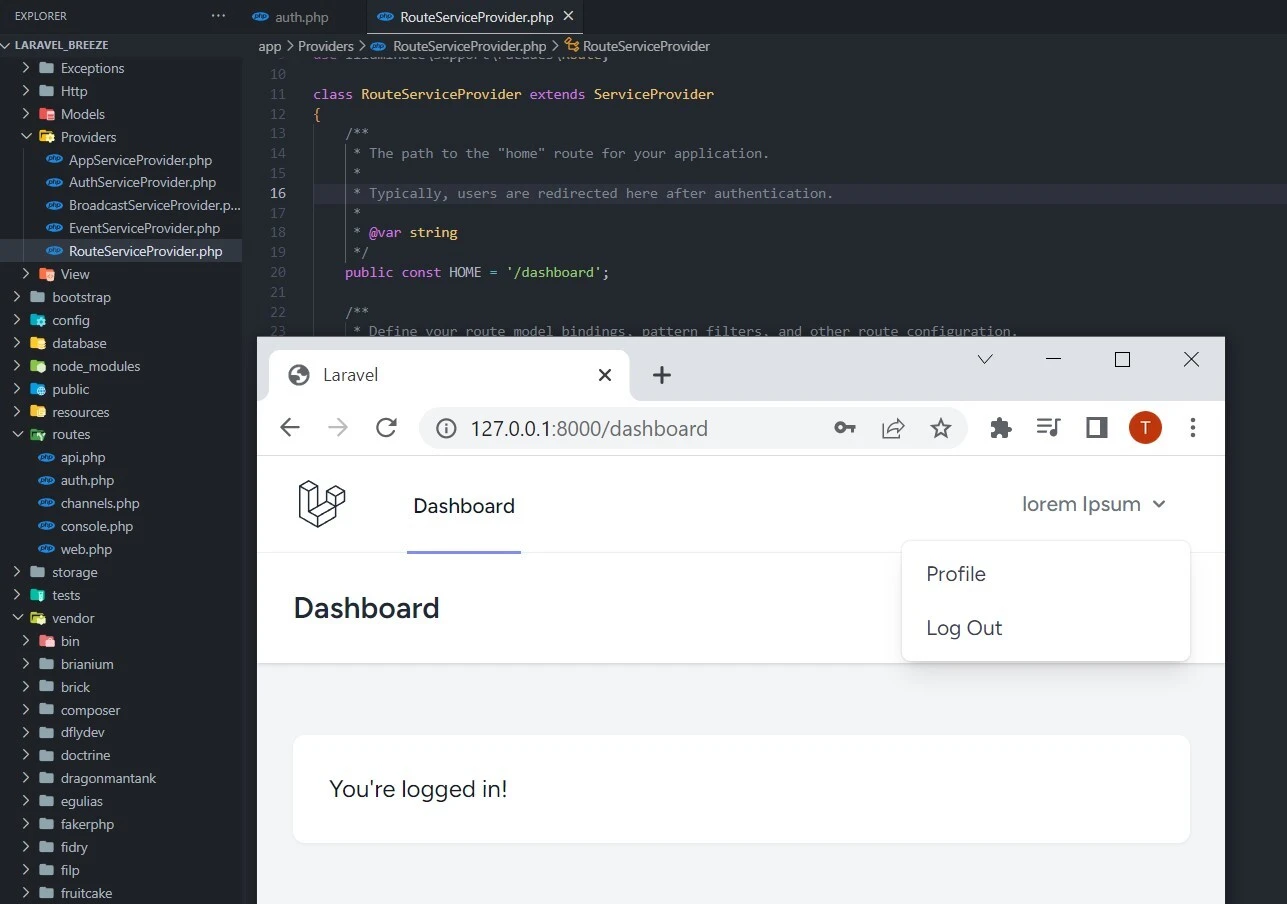The image size is (1287, 904).
Task: Click the extensions puzzle icon in Chrome
Action: pyautogui.click(x=1000, y=427)
